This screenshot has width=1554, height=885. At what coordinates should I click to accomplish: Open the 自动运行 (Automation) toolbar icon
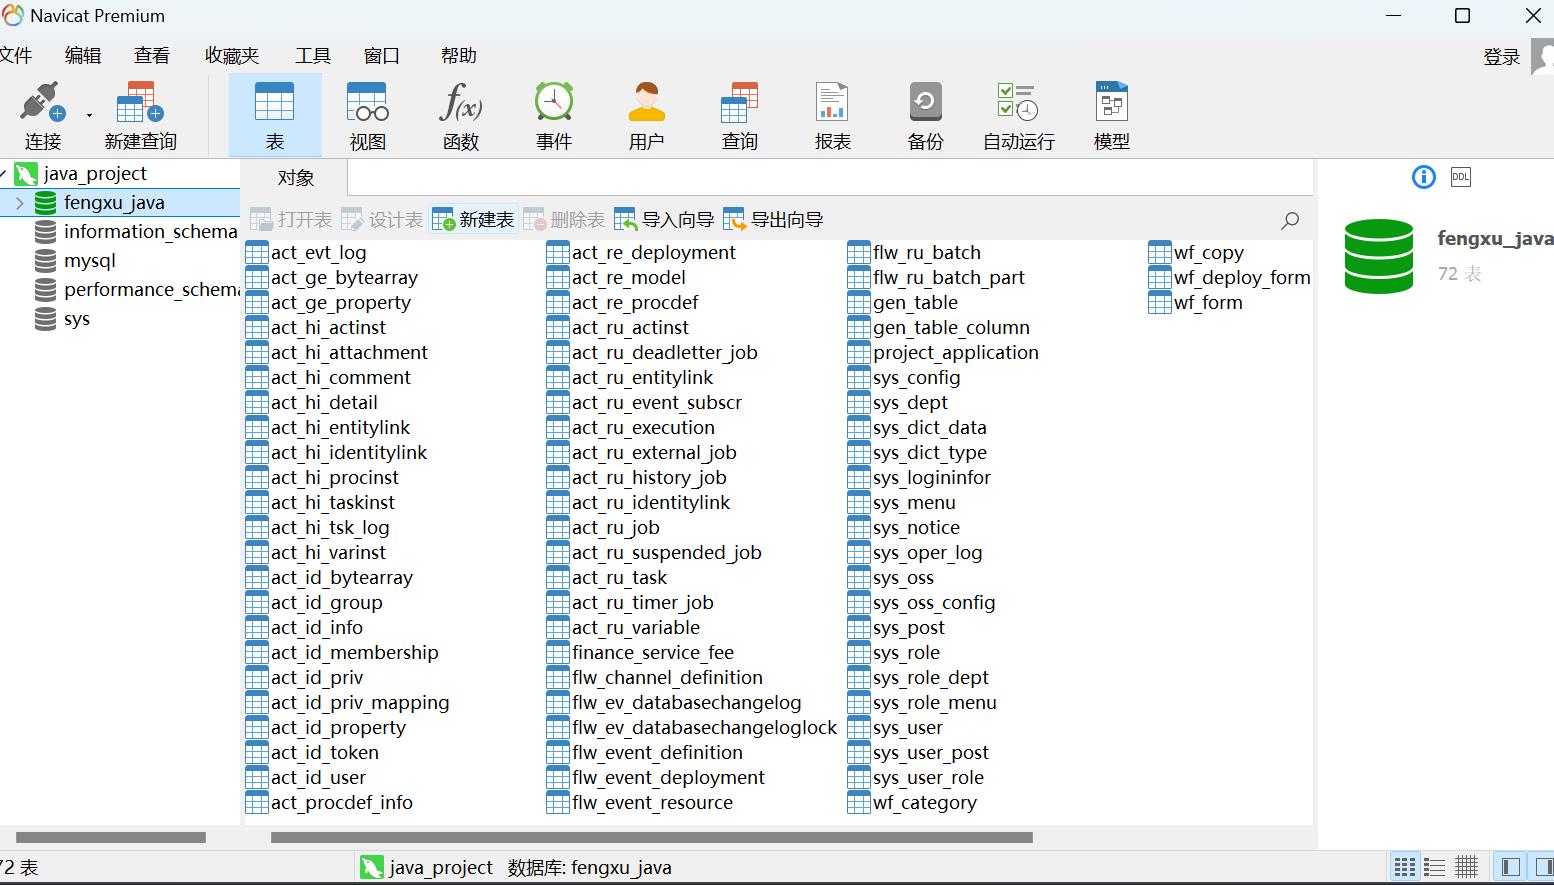click(x=1018, y=115)
